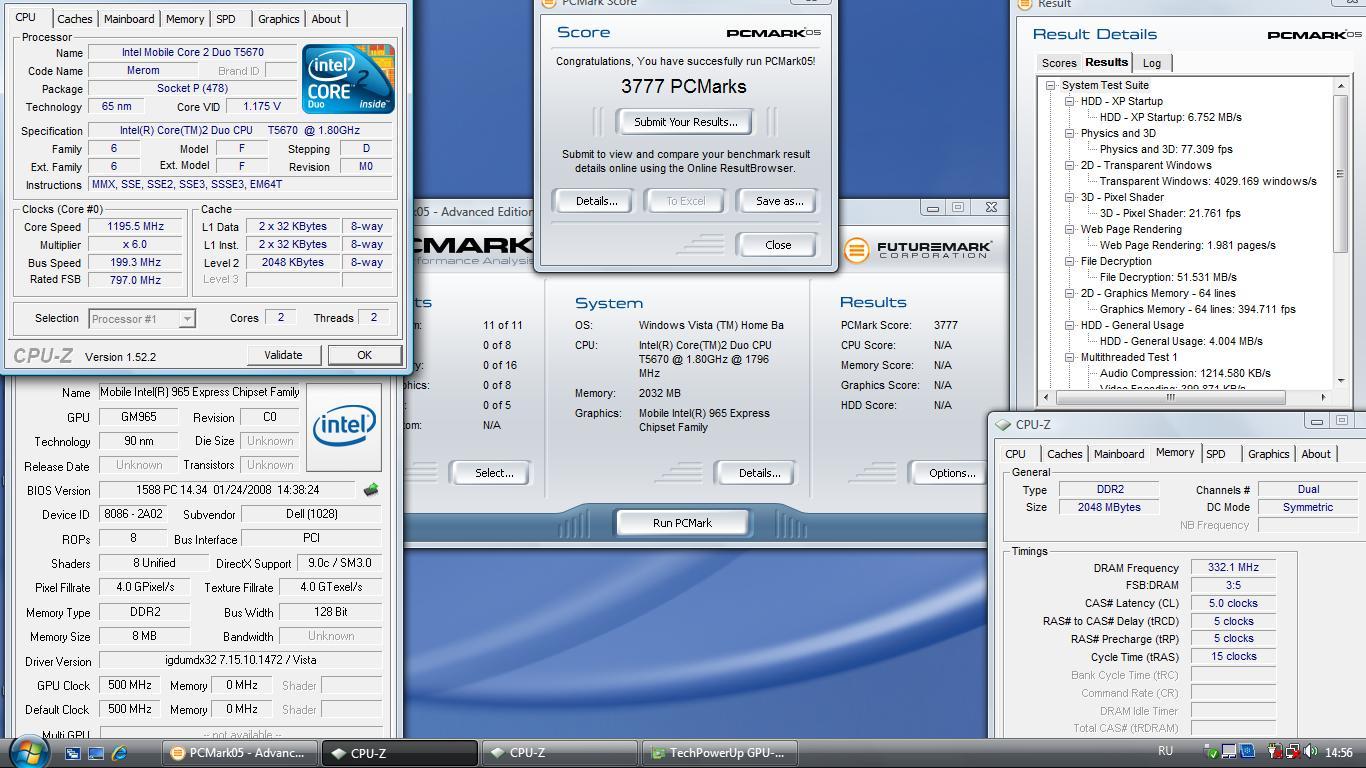Switch to Log tab in Result Details
Viewport: 1366px width, 768px height.
click(1152, 63)
